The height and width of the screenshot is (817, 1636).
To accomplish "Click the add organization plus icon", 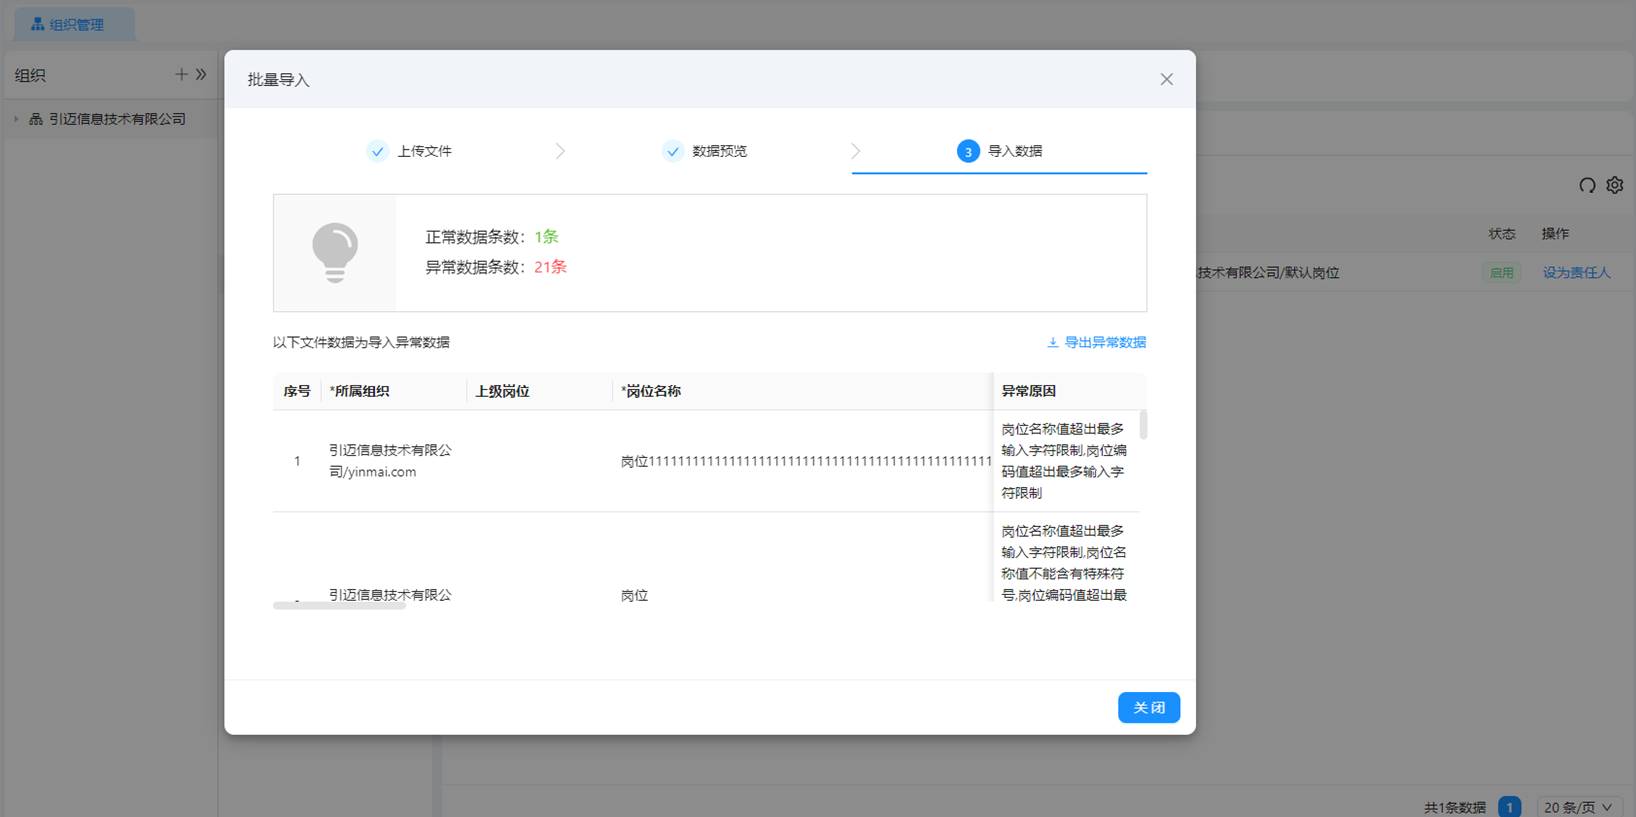I will (x=181, y=75).
